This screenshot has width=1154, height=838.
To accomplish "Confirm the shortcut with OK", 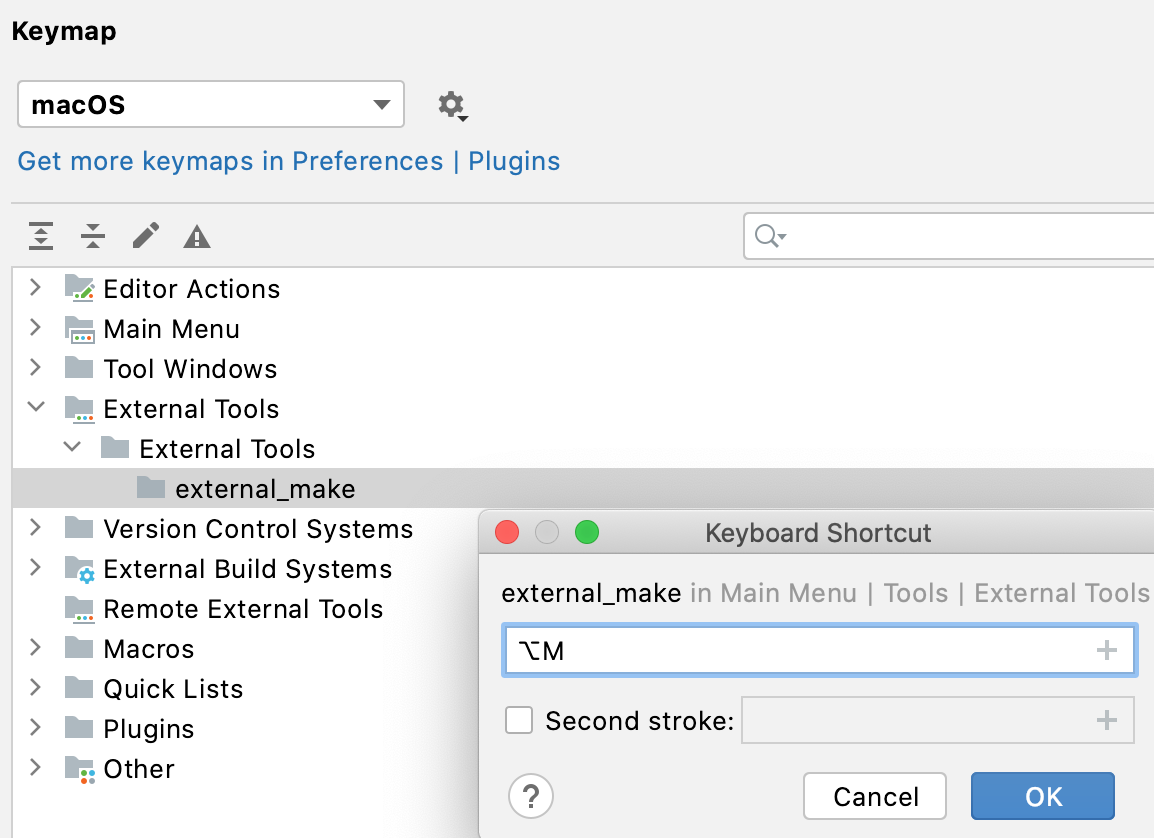I will pos(1042,796).
